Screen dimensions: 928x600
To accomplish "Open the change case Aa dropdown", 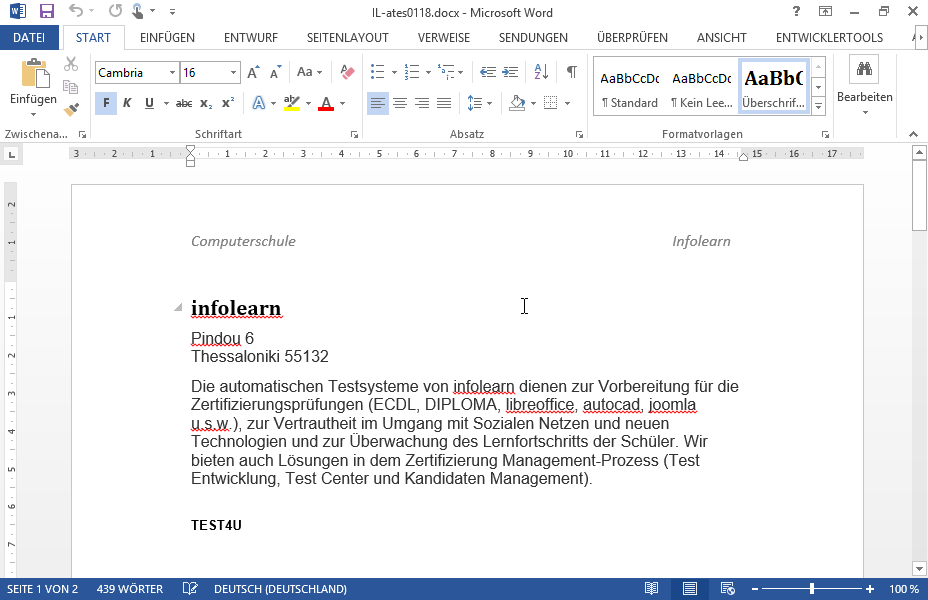I will coord(310,72).
